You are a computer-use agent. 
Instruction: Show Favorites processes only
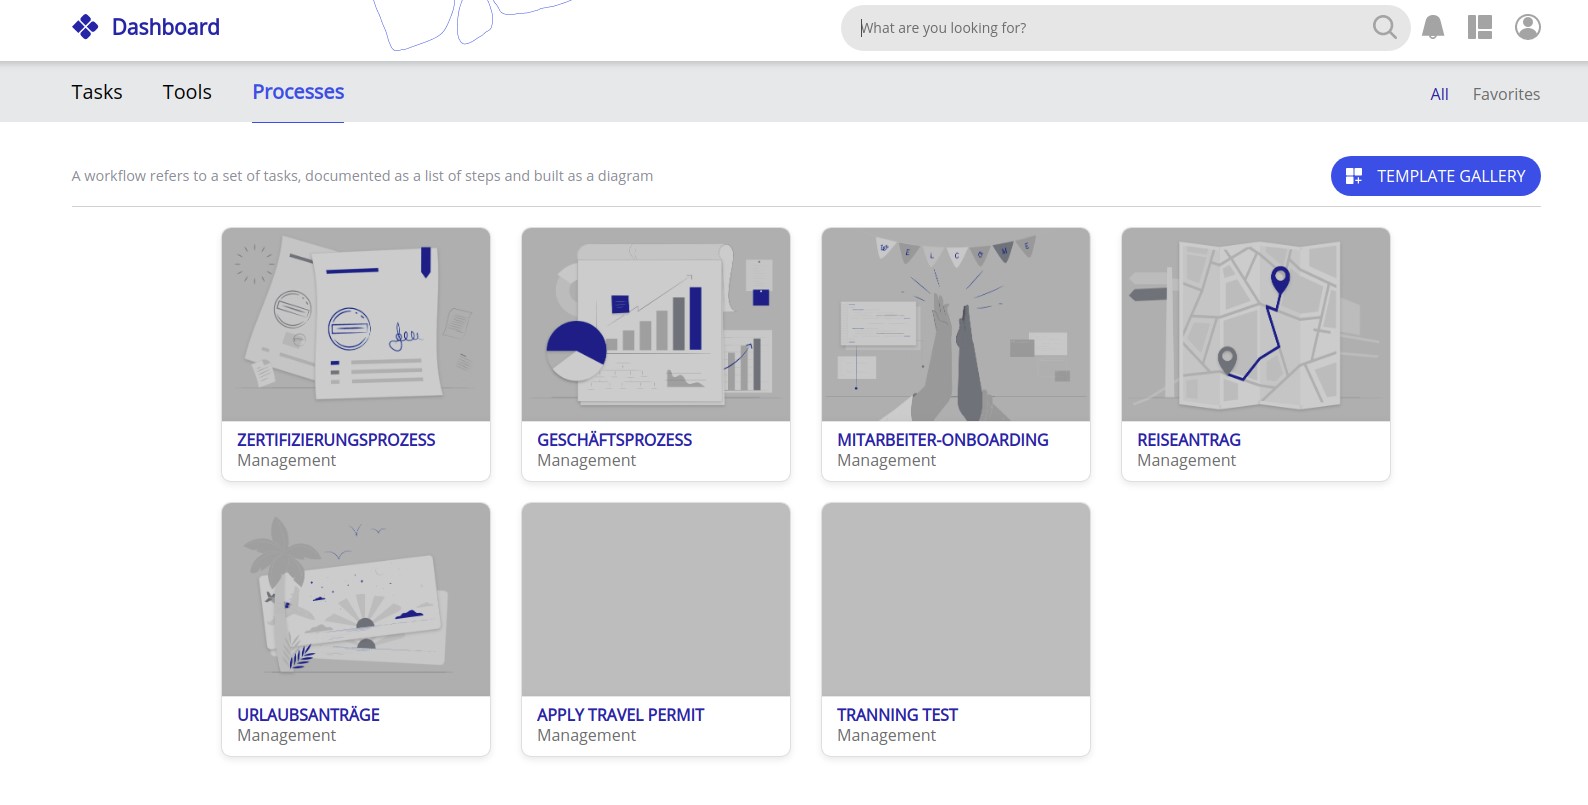pos(1506,94)
